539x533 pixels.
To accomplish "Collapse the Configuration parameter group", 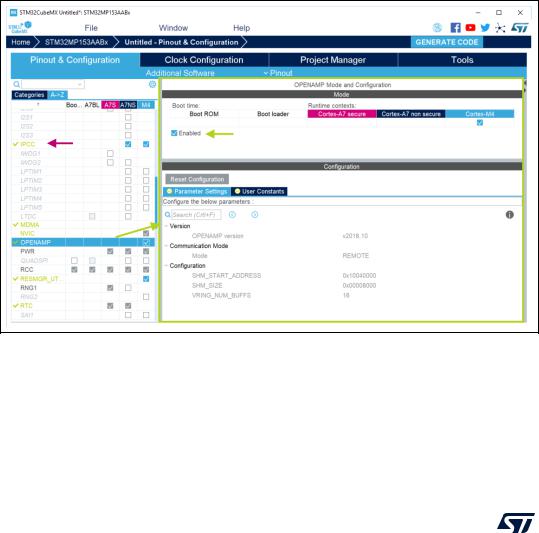I will tap(166, 266).
